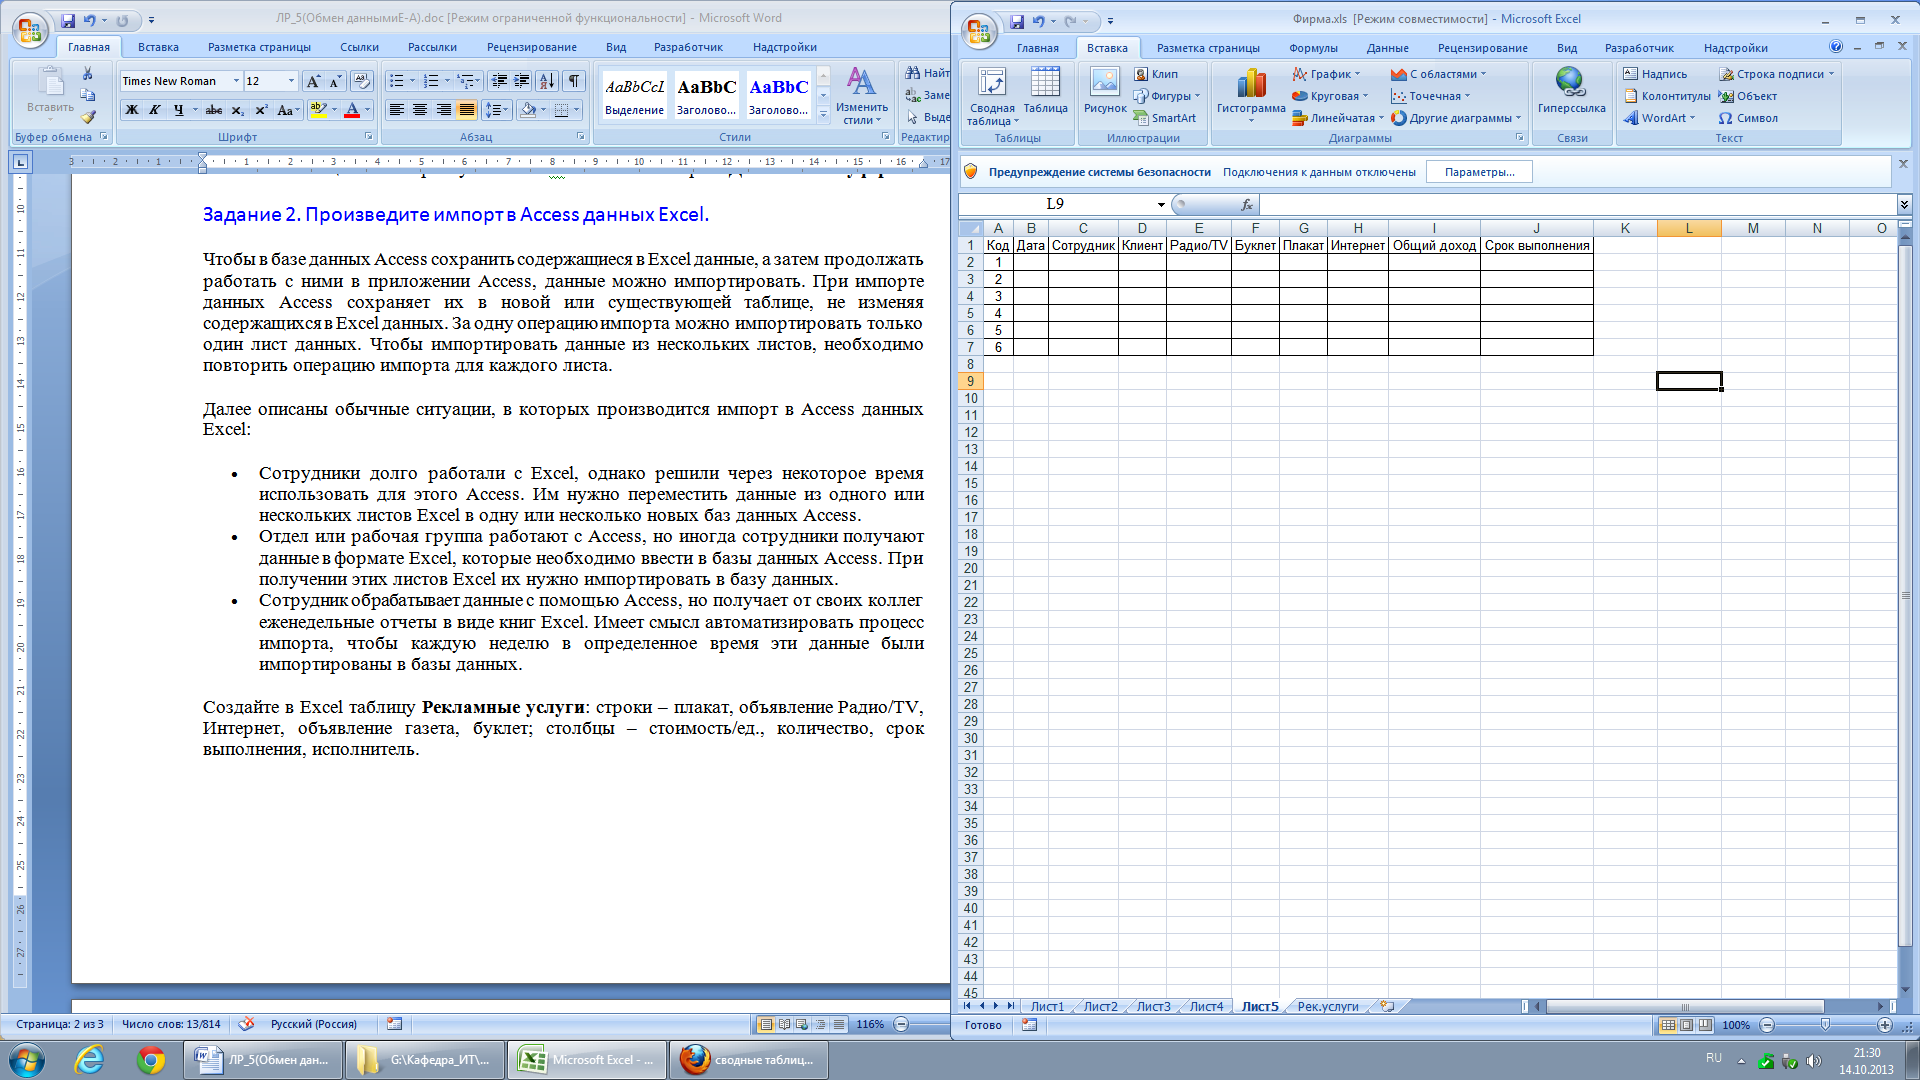Viewport: 1920px width, 1080px height.
Task: Toggle Underline (Ч) in Word
Action: click(179, 110)
